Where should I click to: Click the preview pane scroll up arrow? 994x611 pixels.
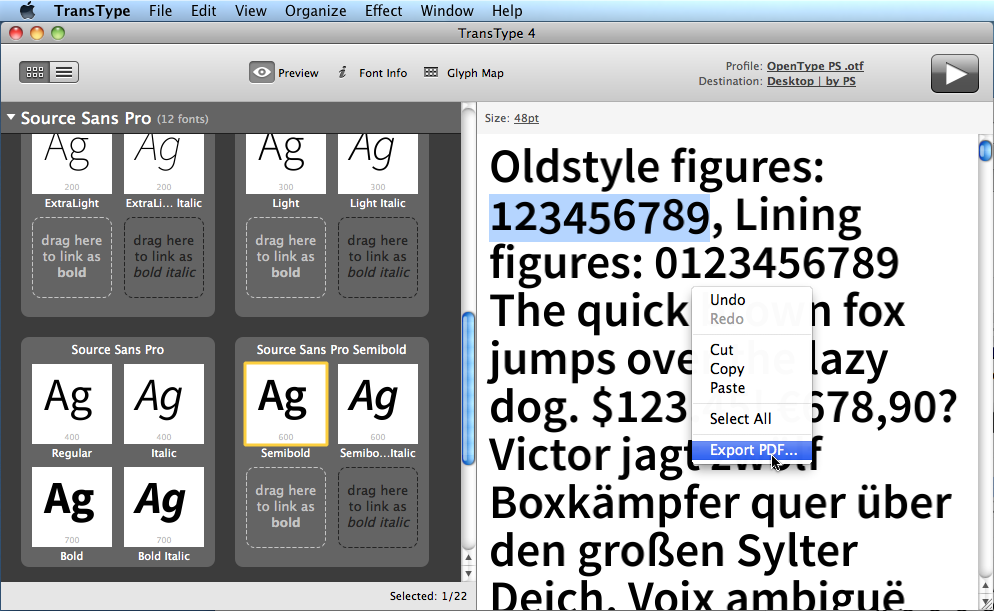[x=985, y=585]
